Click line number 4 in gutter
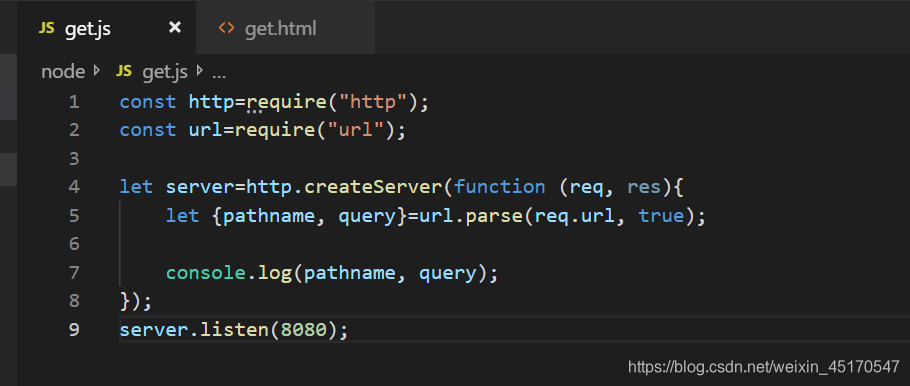Image resolution: width=910 pixels, height=386 pixels. pyautogui.click(x=74, y=187)
